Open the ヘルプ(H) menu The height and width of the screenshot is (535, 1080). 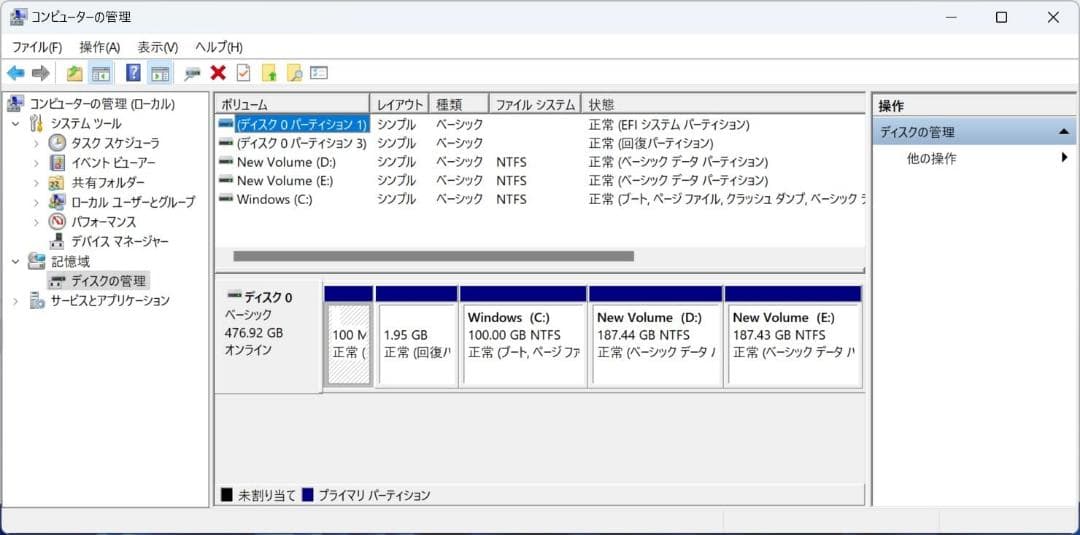pos(218,48)
